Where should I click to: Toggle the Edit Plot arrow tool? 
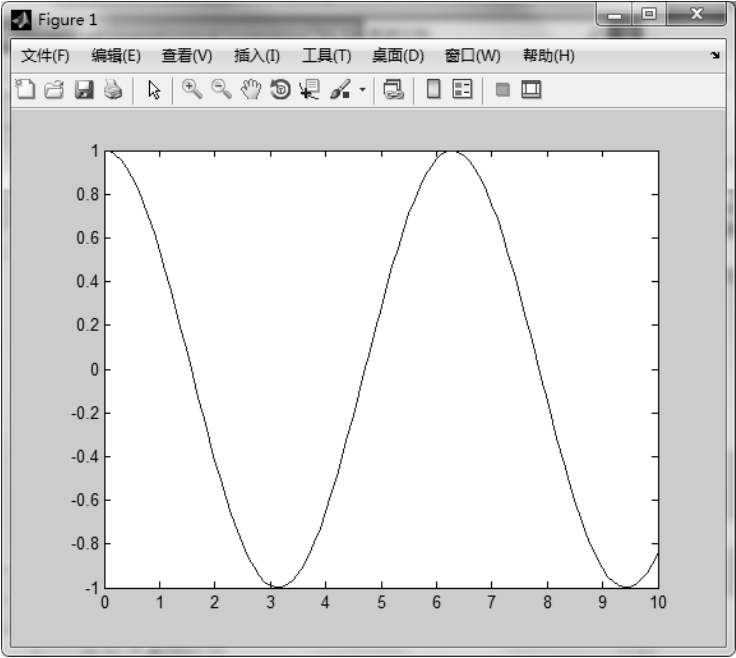[154, 90]
